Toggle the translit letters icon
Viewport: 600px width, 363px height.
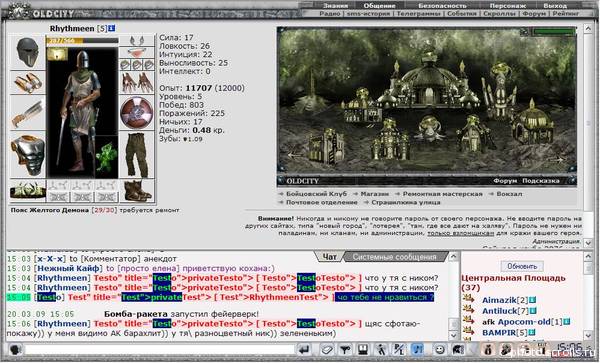(399, 349)
